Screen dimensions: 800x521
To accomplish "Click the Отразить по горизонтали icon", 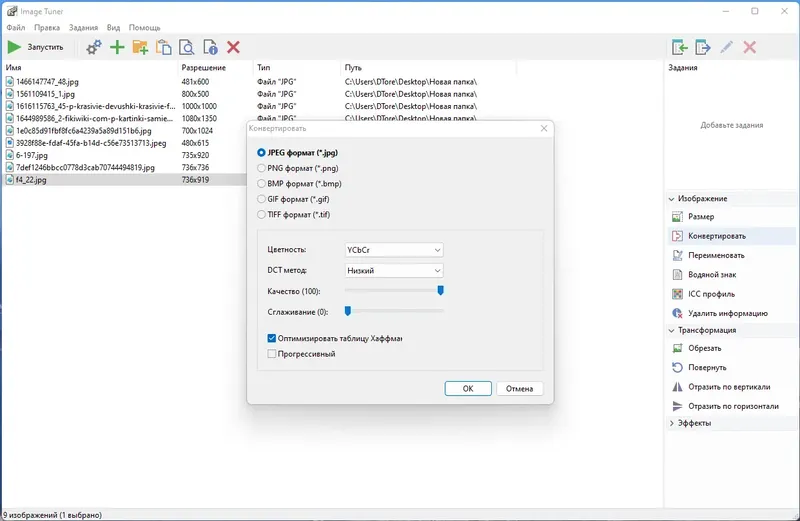I will (678, 406).
